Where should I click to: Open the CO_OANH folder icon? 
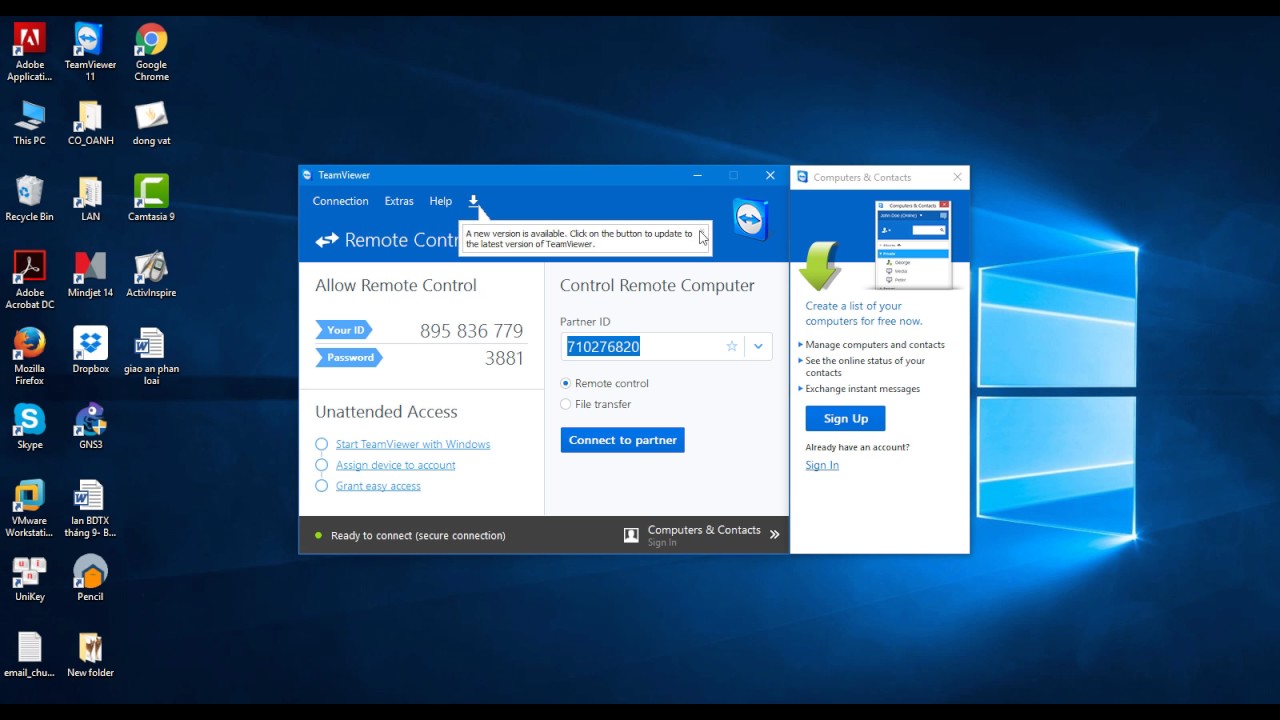(90, 123)
